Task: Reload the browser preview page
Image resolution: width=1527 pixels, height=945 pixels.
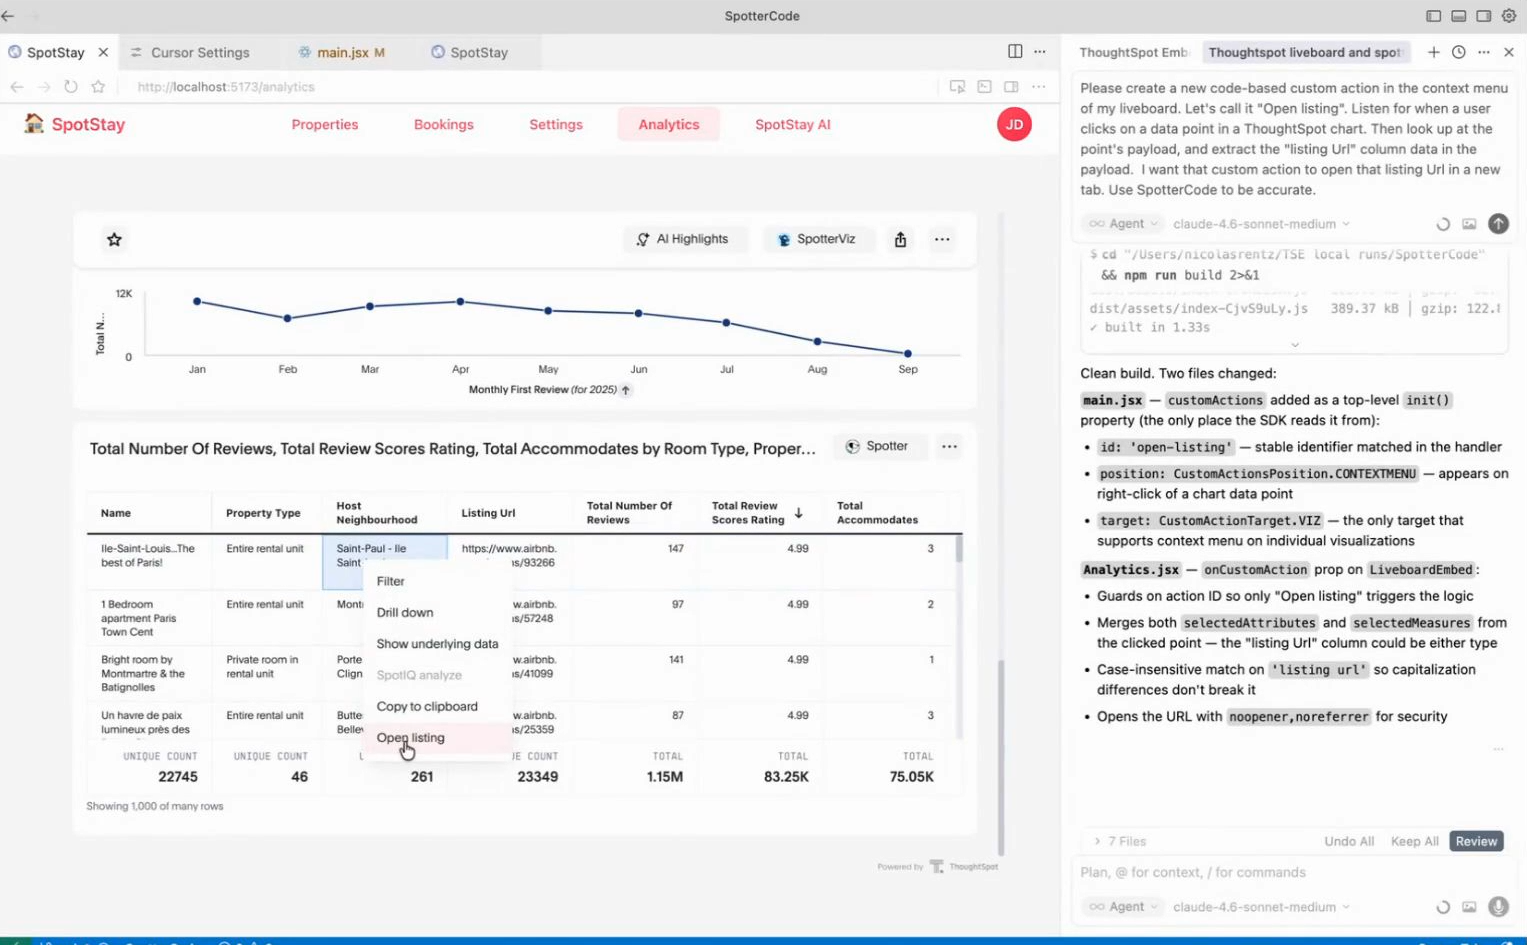Action: point(71,87)
